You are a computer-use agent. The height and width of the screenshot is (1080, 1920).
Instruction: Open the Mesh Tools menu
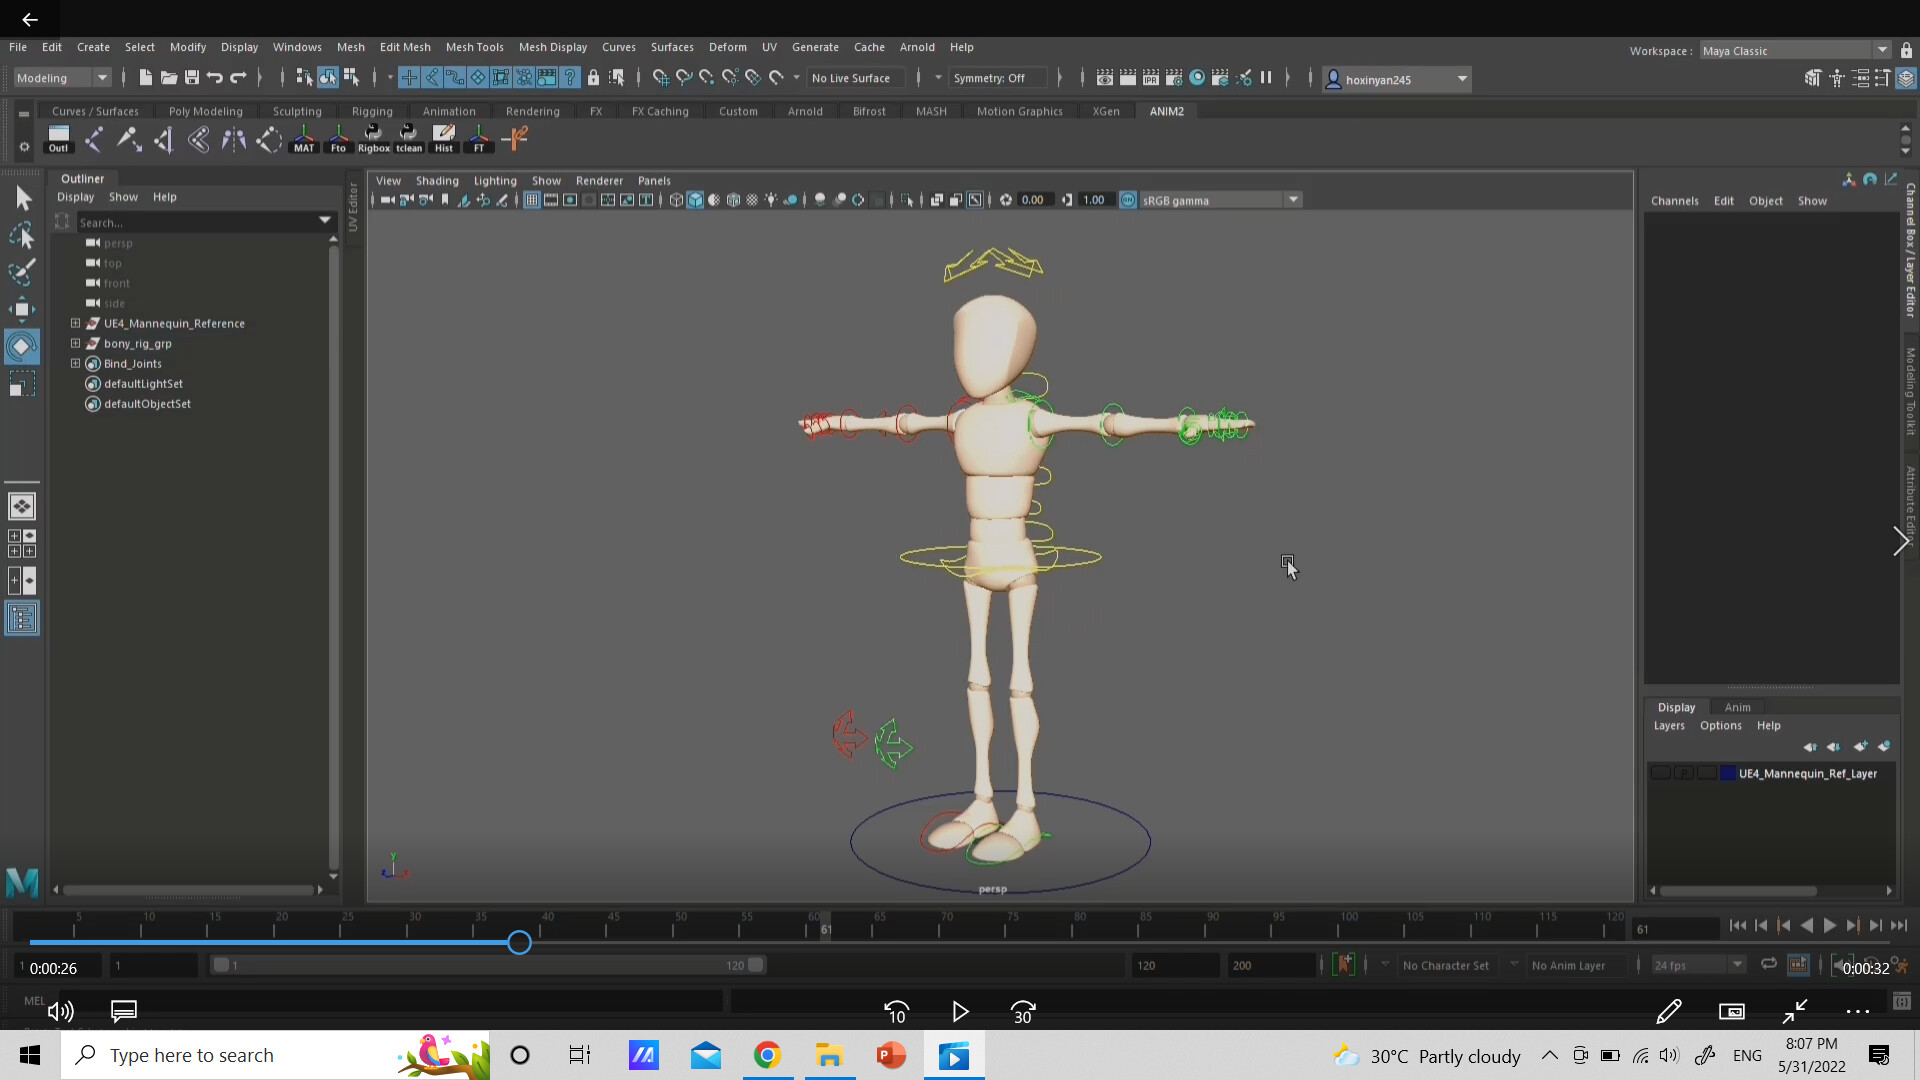(x=475, y=47)
